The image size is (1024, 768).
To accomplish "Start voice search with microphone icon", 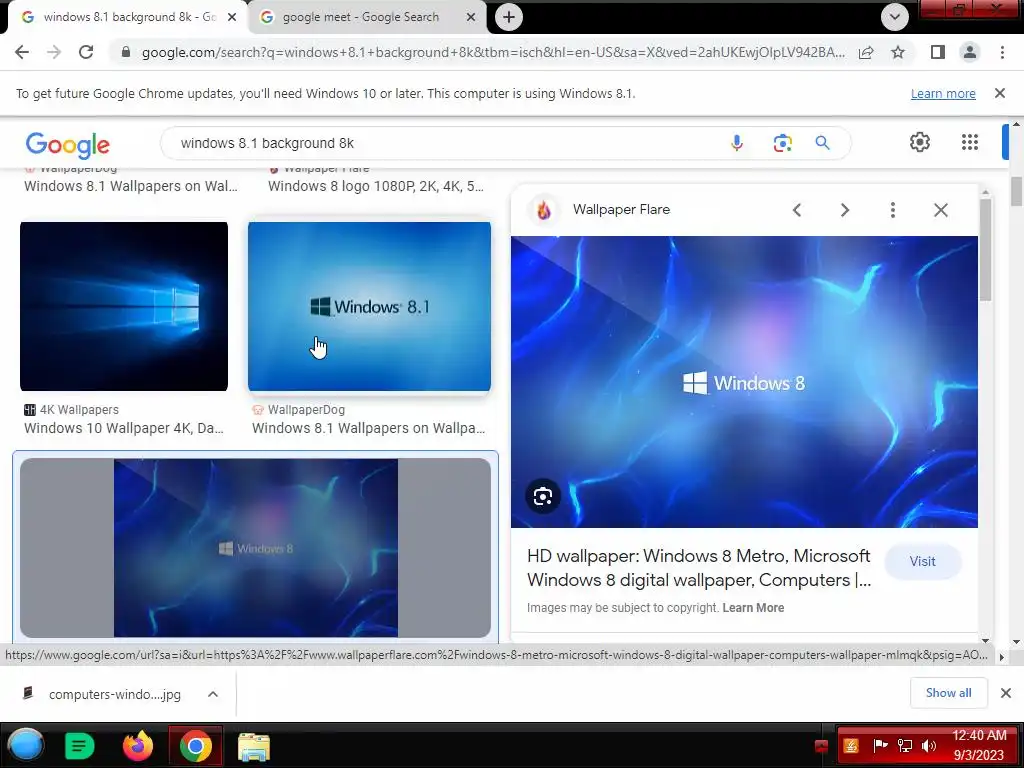I will tap(737, 143).
